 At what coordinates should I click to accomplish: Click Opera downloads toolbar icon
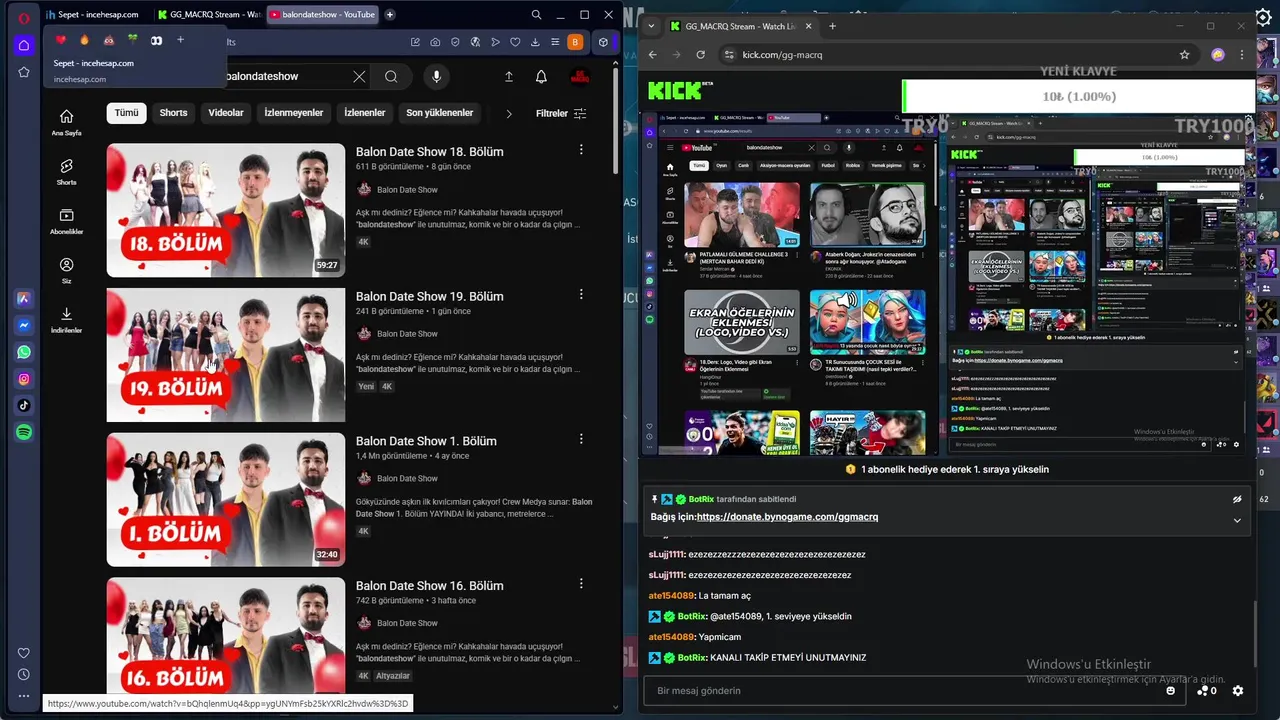tap(536, 42)
